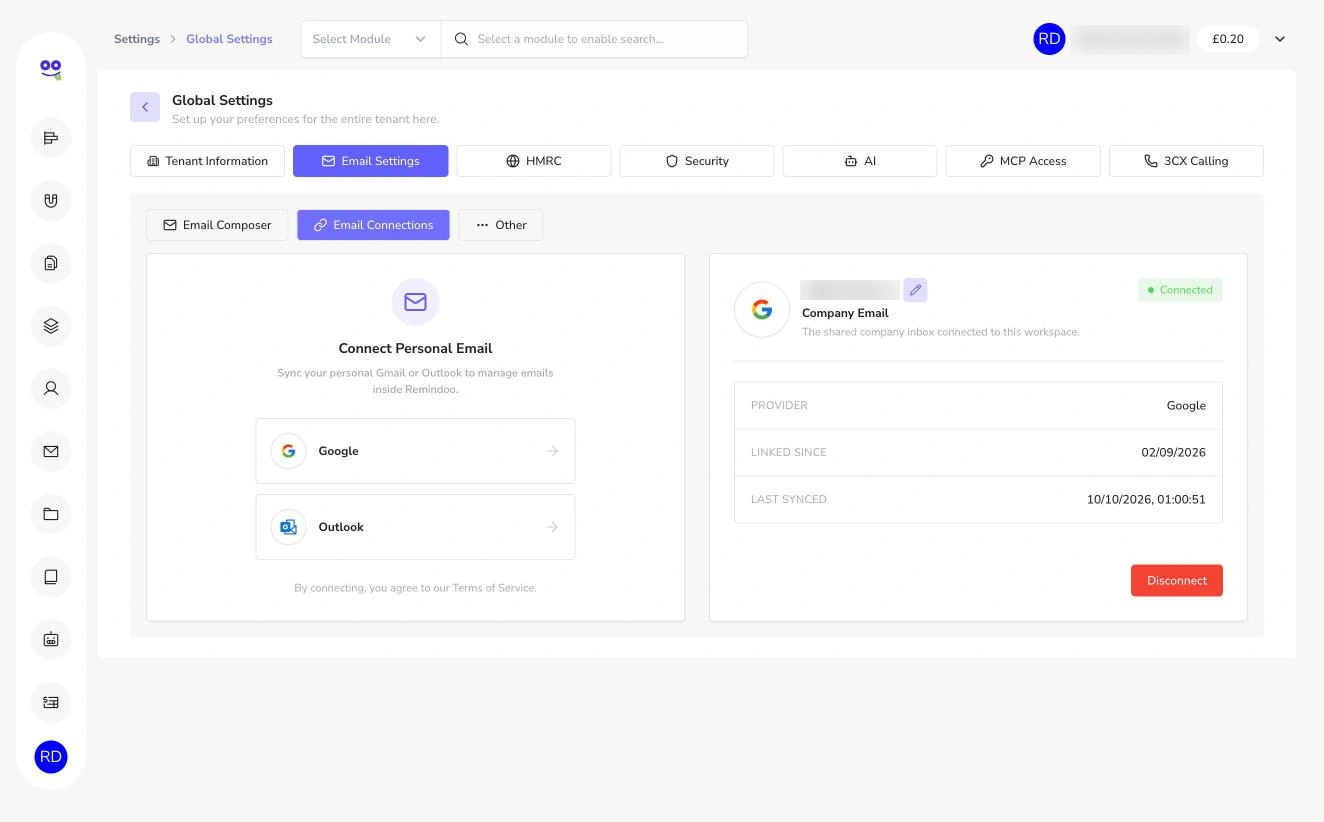Screen dimensions: 1324x822
Task: Click the Last Synced value 10/10/2026, 01:00:51
Action: pos(1146,499)
